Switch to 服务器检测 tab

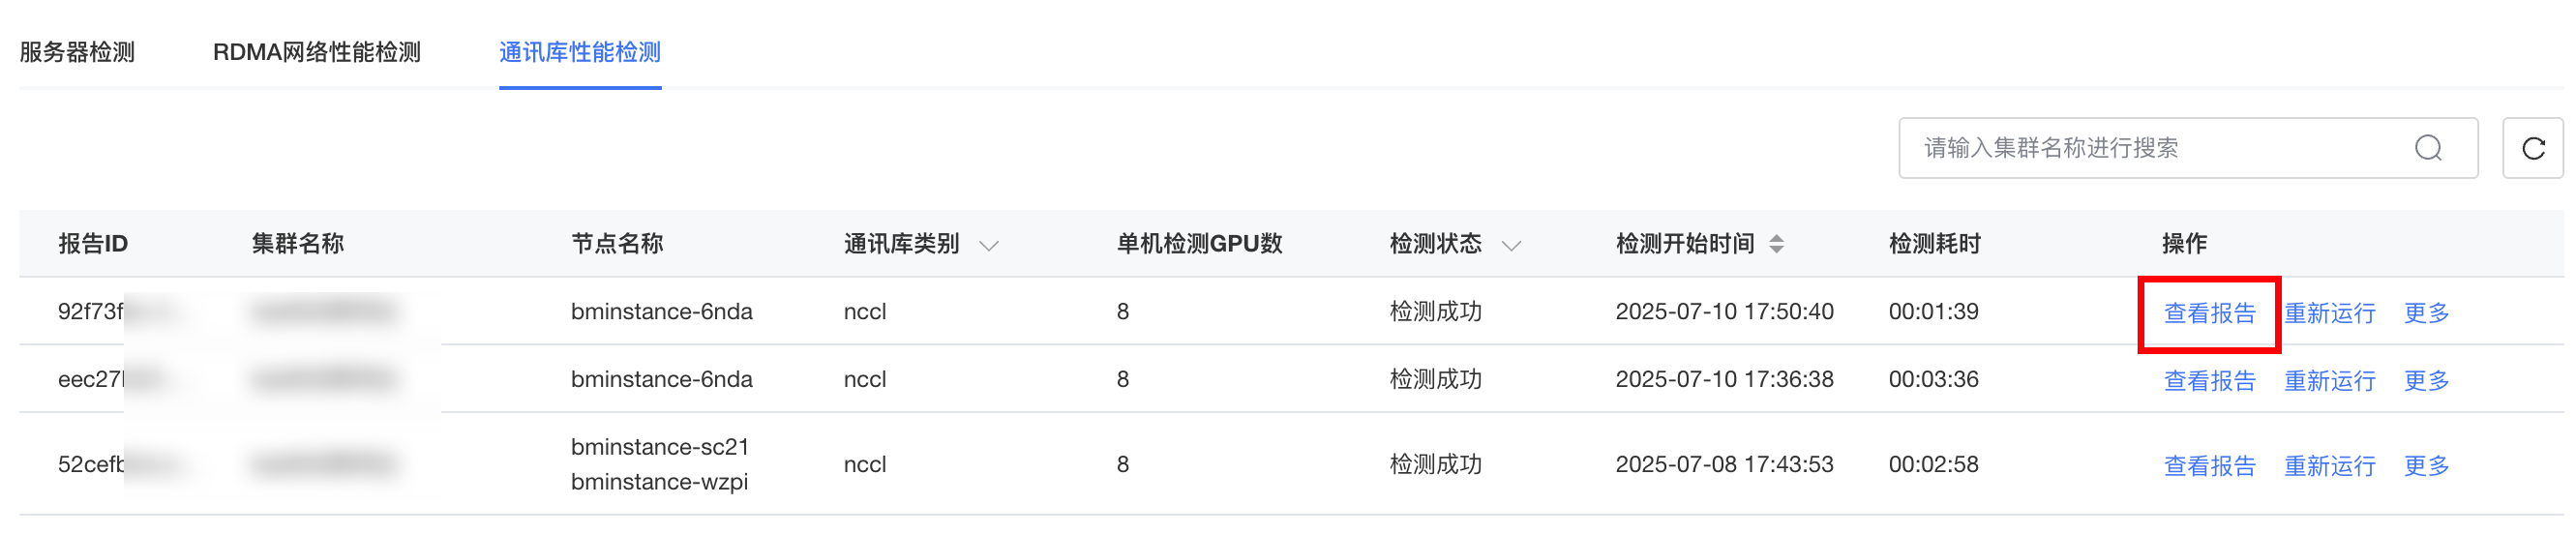click(77, 52)
